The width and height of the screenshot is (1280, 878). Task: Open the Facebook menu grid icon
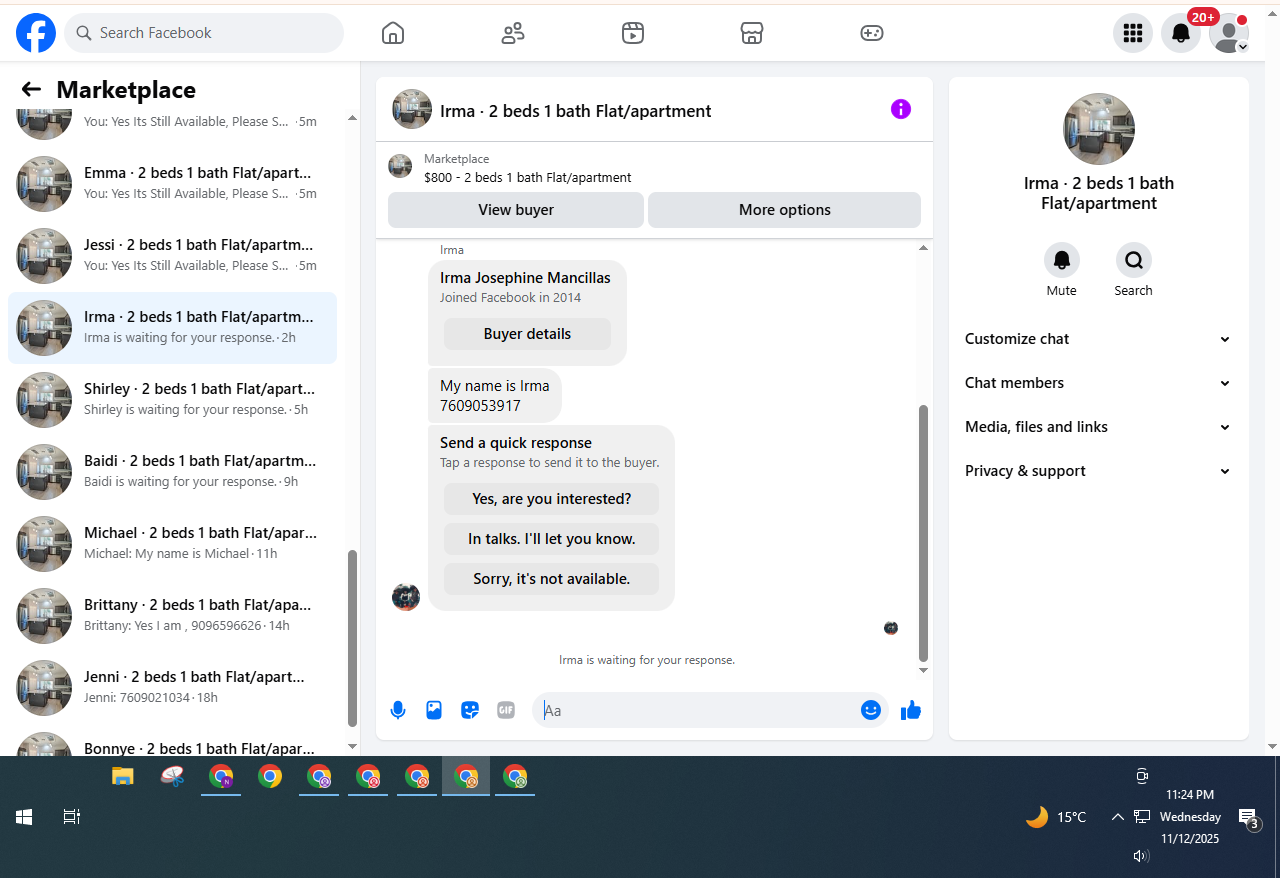coord(1133,33)
